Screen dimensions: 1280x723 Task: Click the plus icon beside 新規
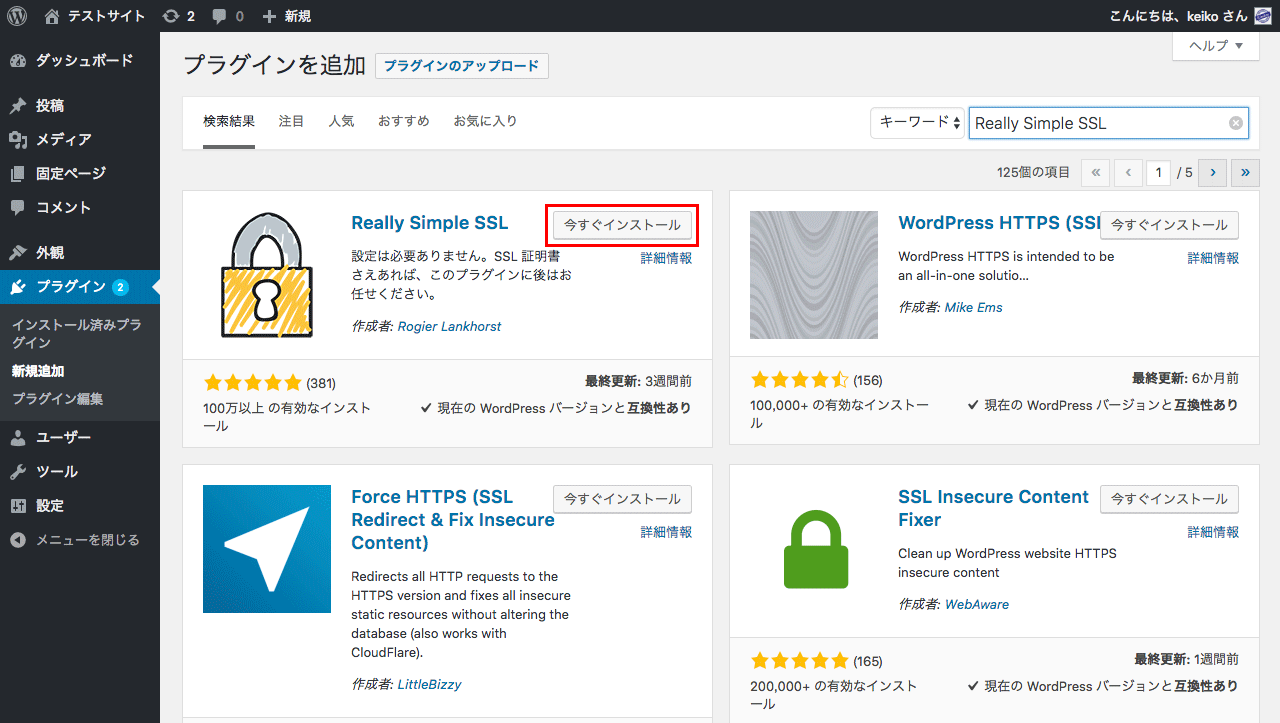(x=269, y=16)
